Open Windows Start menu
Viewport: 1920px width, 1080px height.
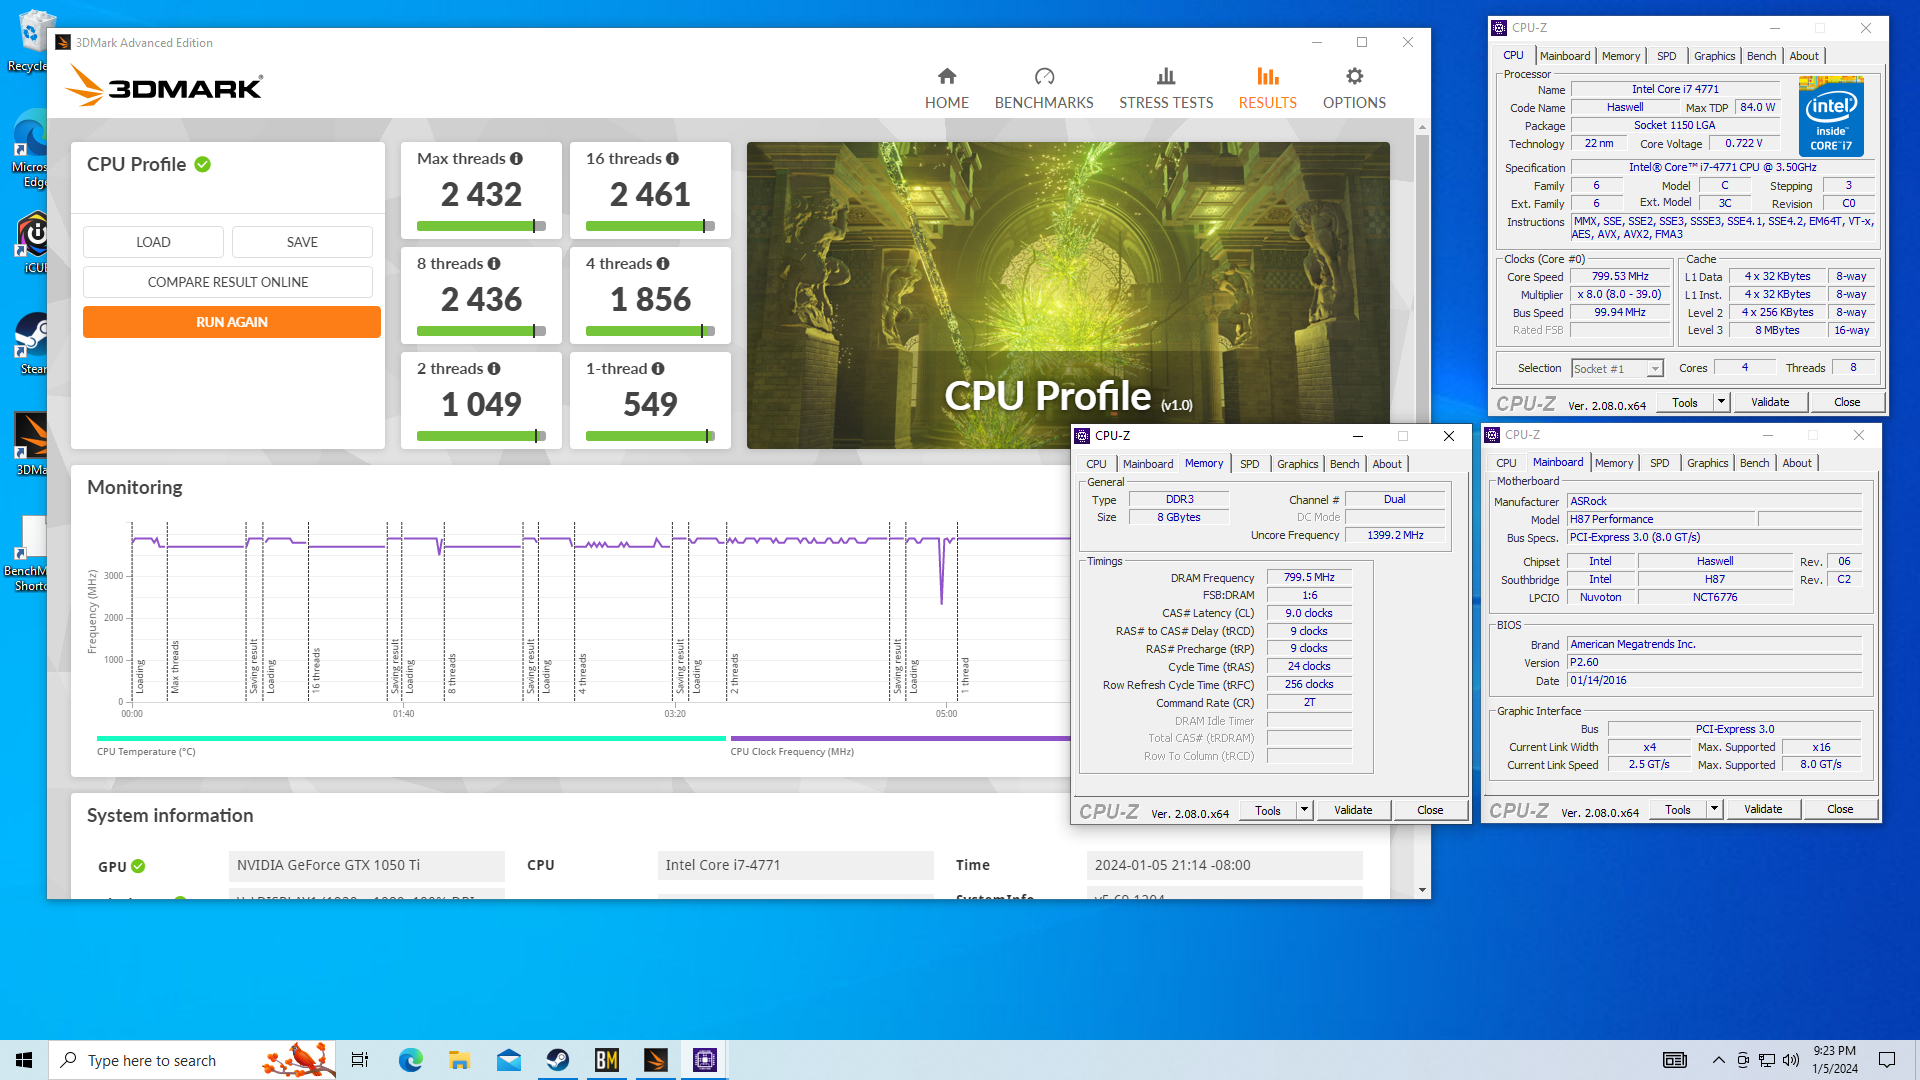pyautogui.click(x=24, y=1060)
